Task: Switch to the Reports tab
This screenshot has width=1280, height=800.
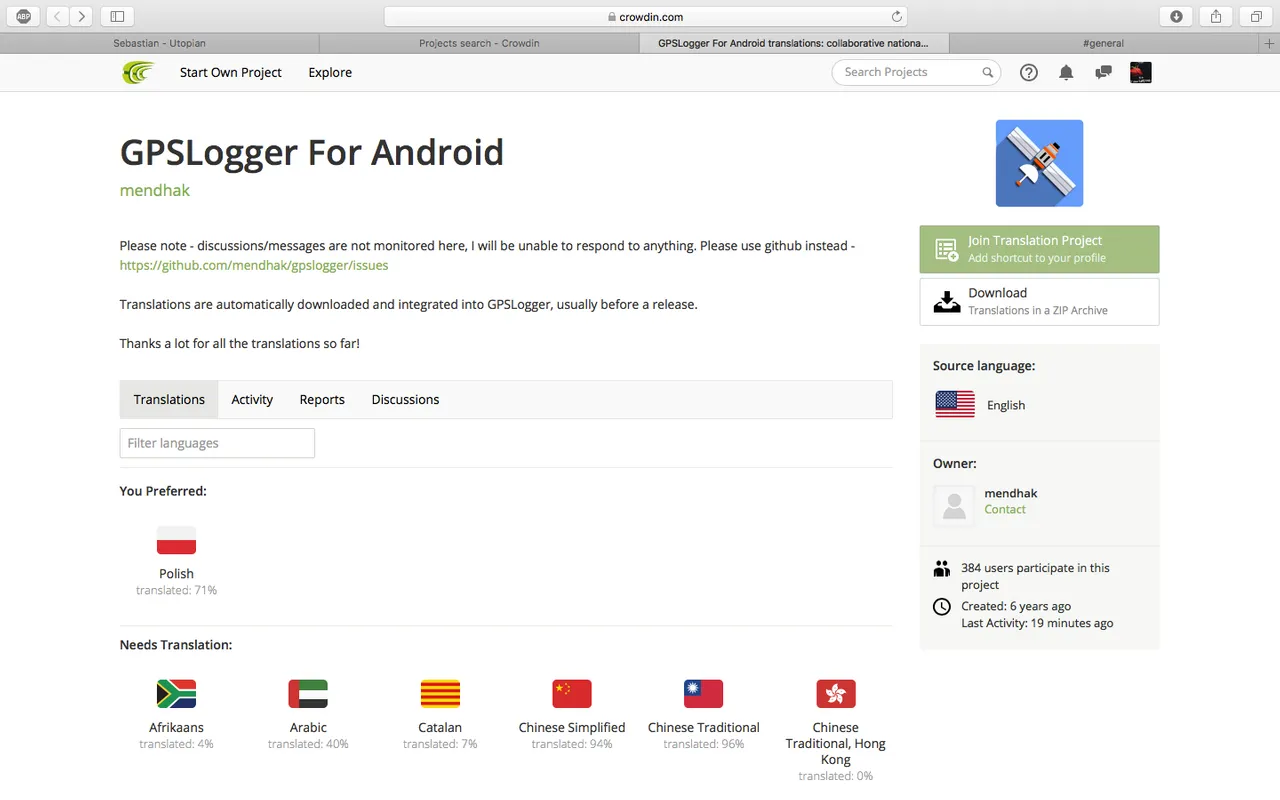Action: point(322,399)
